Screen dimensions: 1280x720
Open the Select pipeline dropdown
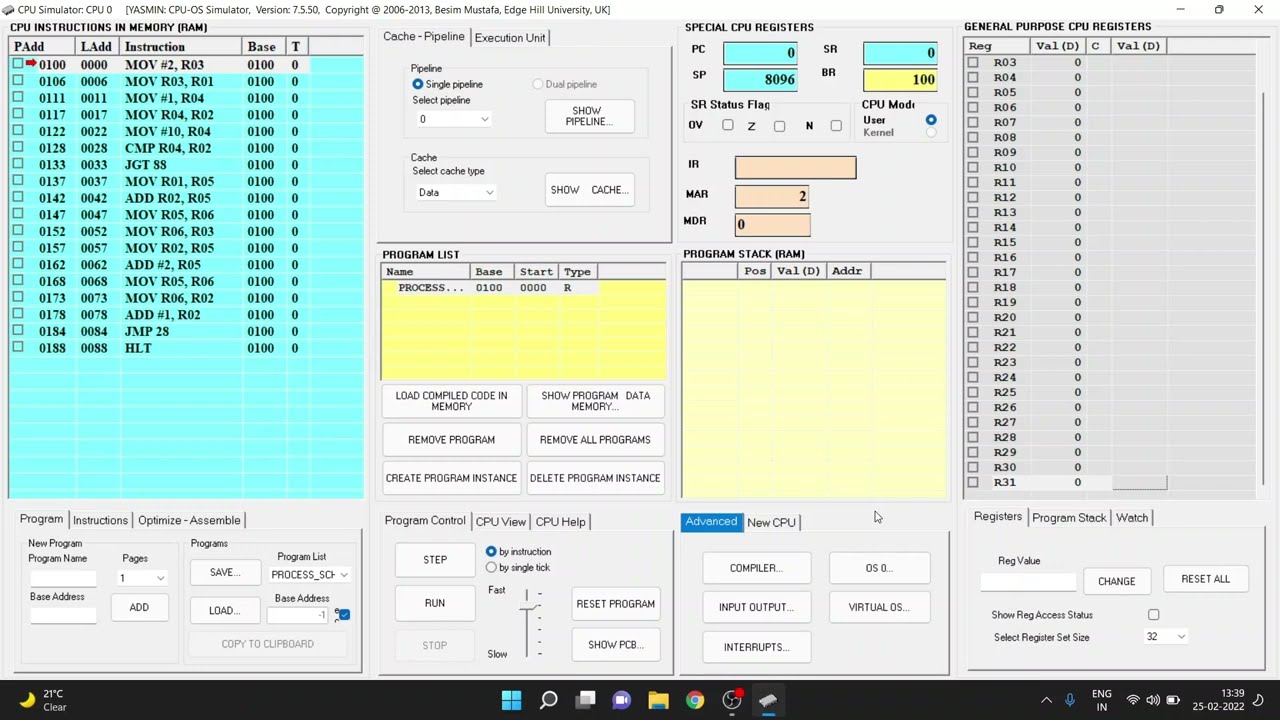[453, 119]
